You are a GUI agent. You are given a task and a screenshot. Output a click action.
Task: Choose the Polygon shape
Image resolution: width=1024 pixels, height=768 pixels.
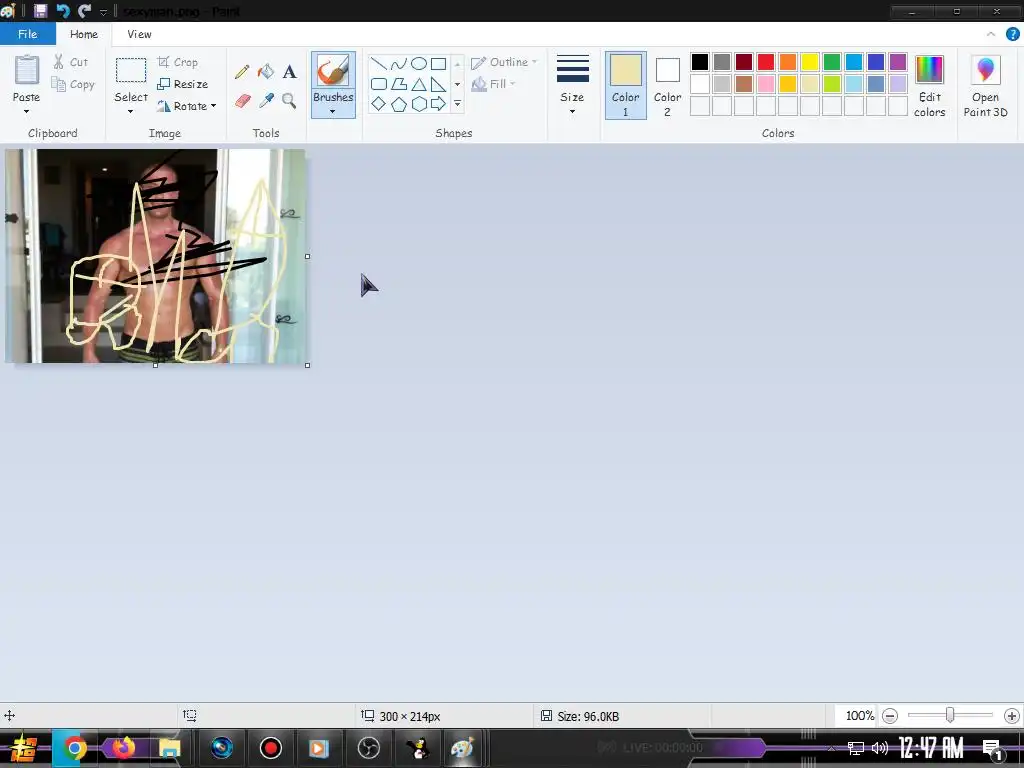398,84
